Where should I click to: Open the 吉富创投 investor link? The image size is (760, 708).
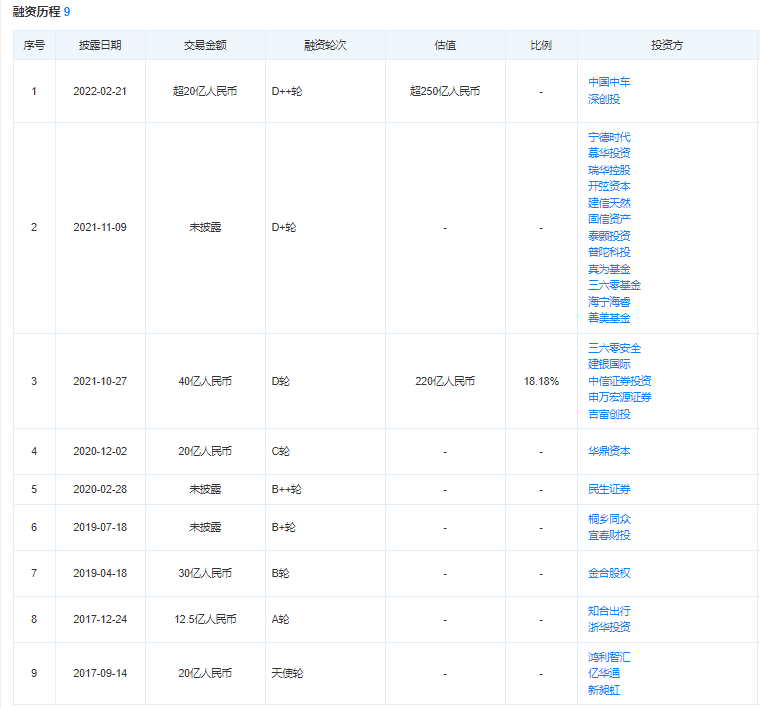click(609, 414)
